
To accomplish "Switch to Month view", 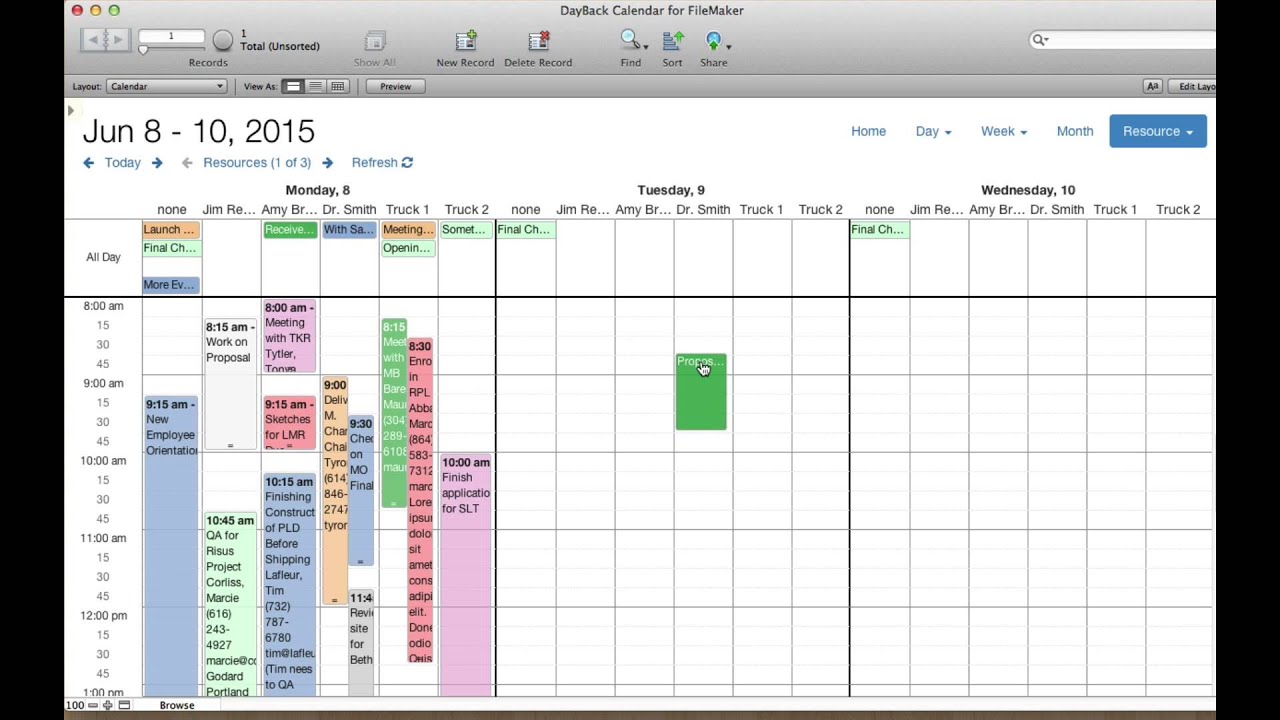I will (x=1075, y=131).
